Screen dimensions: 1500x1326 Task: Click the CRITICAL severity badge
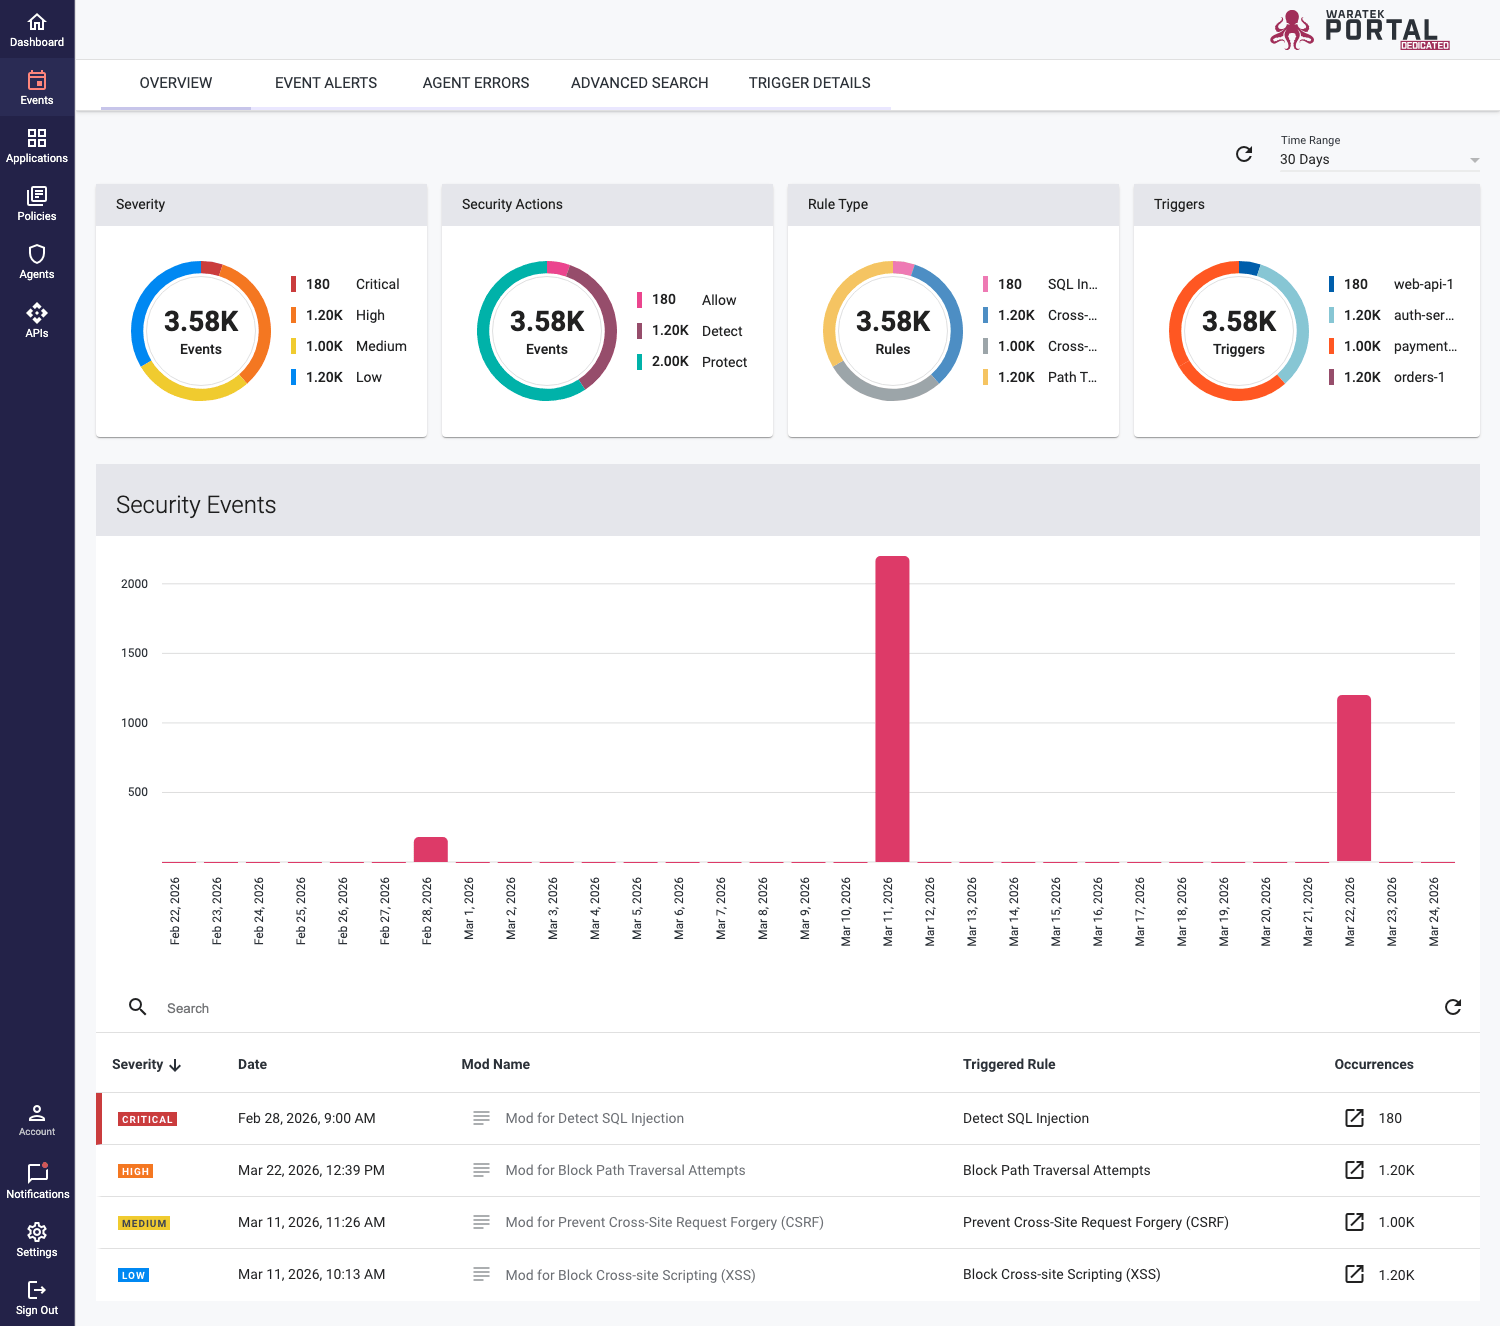pos(147,1119)
